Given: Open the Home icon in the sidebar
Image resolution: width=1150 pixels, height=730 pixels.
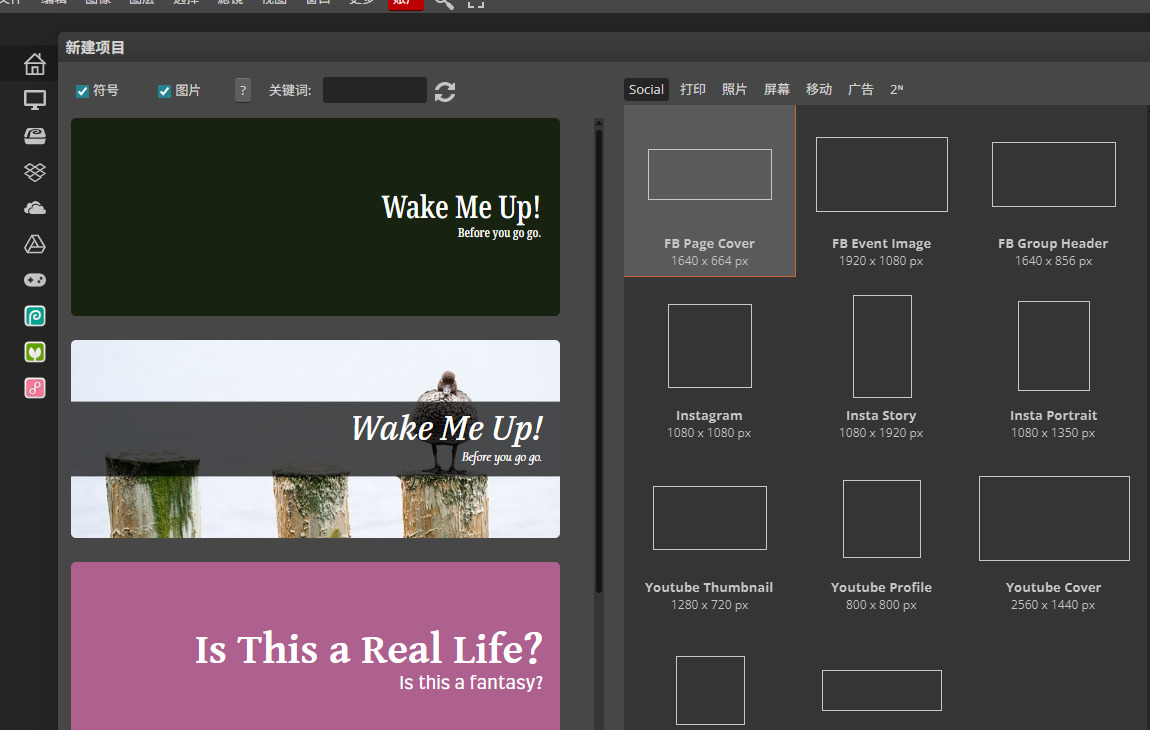Looking at the screenshot, I should tap(35, 64).
